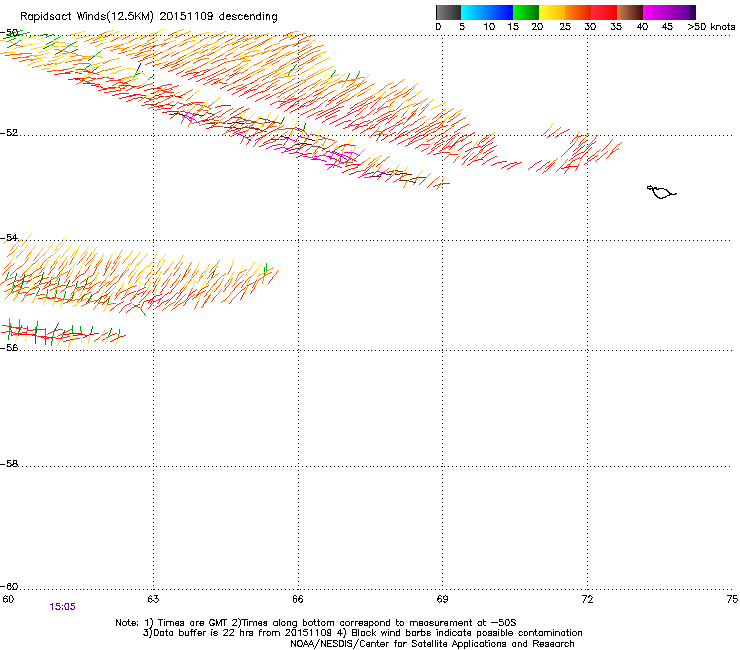Click the '10' legend tick label

click(x=489, y=27)
